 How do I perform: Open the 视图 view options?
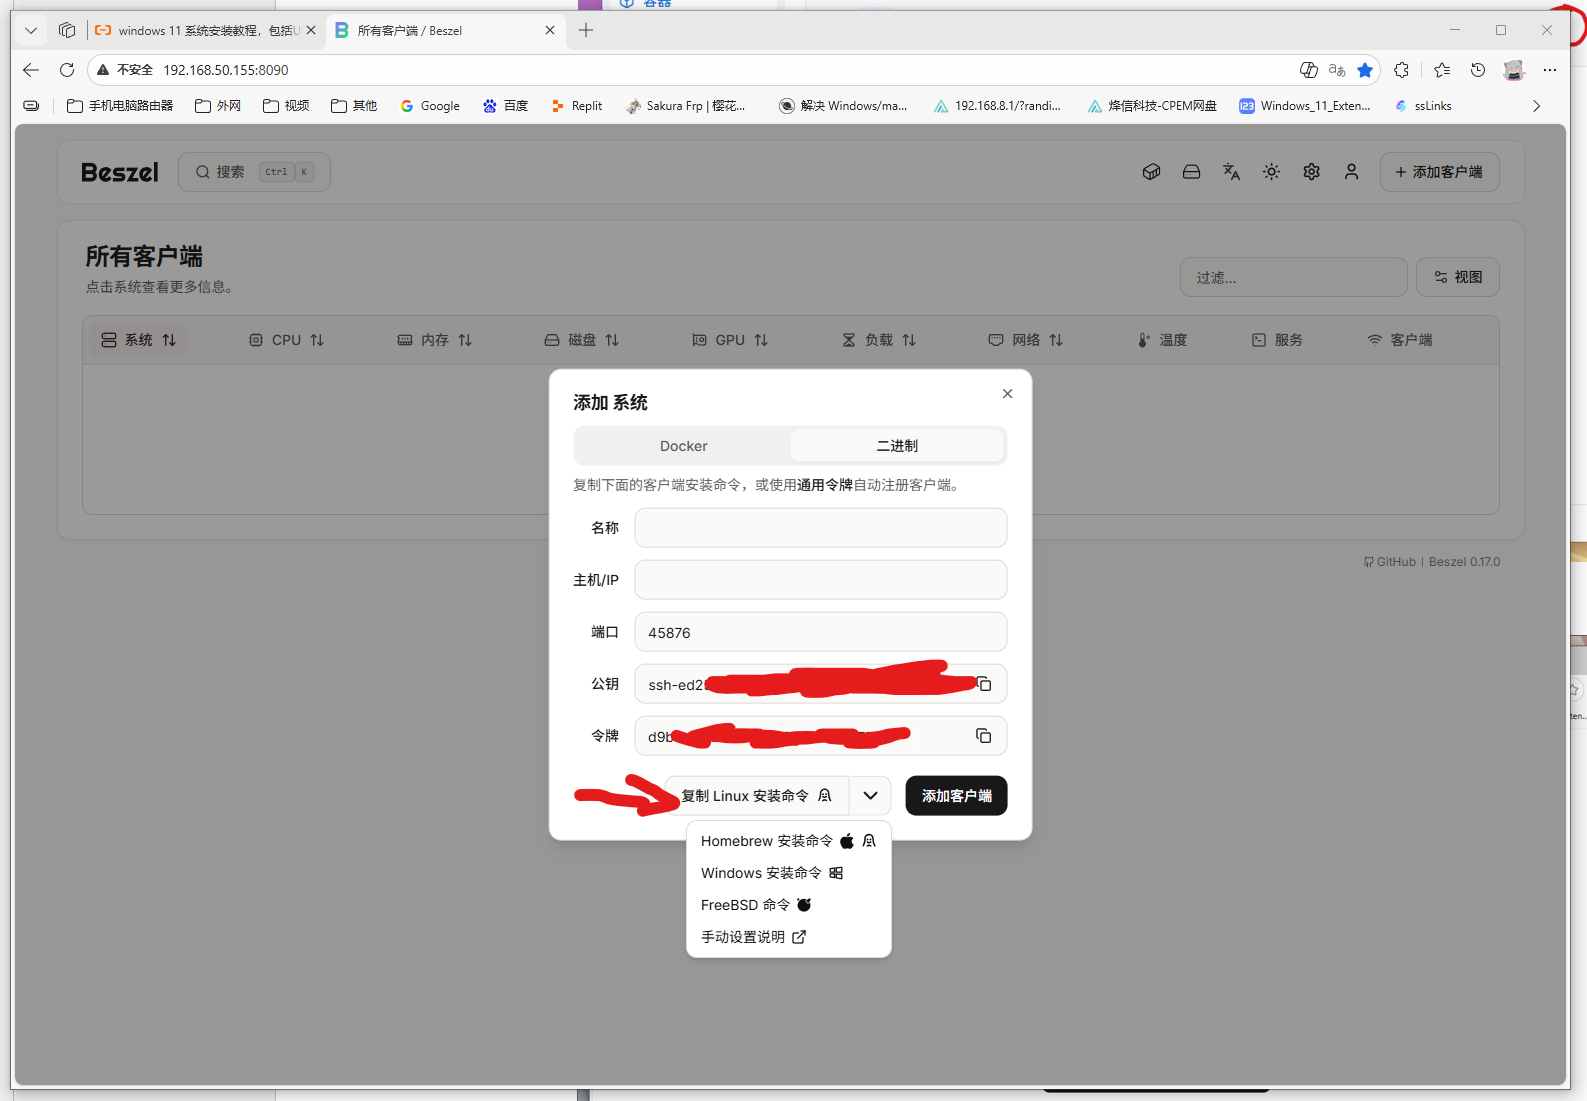pos(1457,277)
